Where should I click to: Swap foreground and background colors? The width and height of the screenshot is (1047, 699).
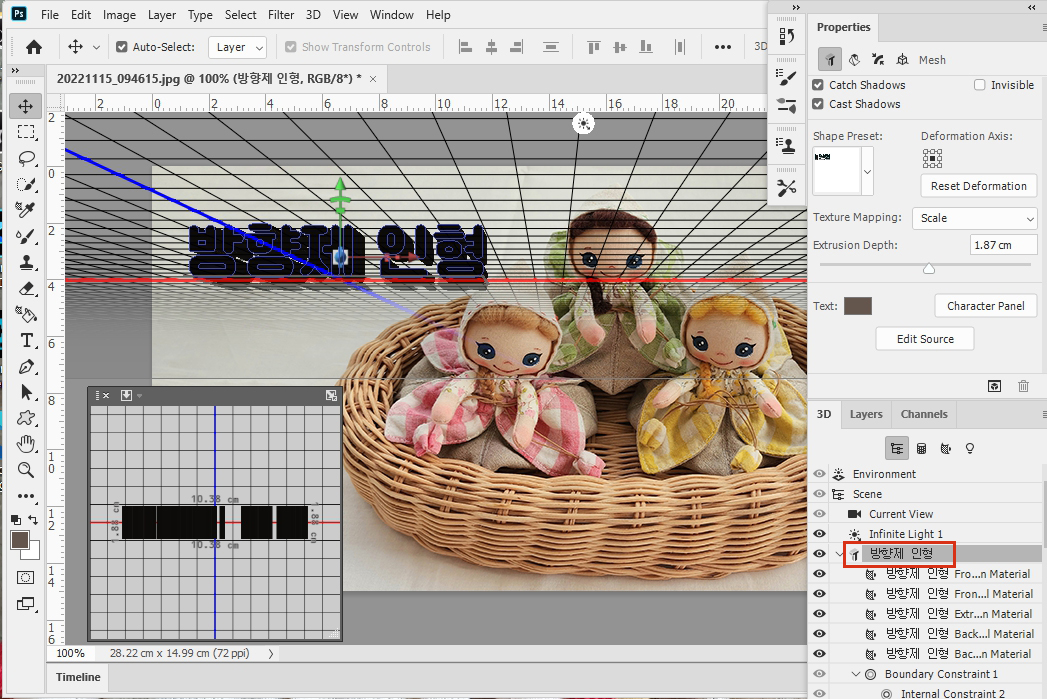point(33,519)
